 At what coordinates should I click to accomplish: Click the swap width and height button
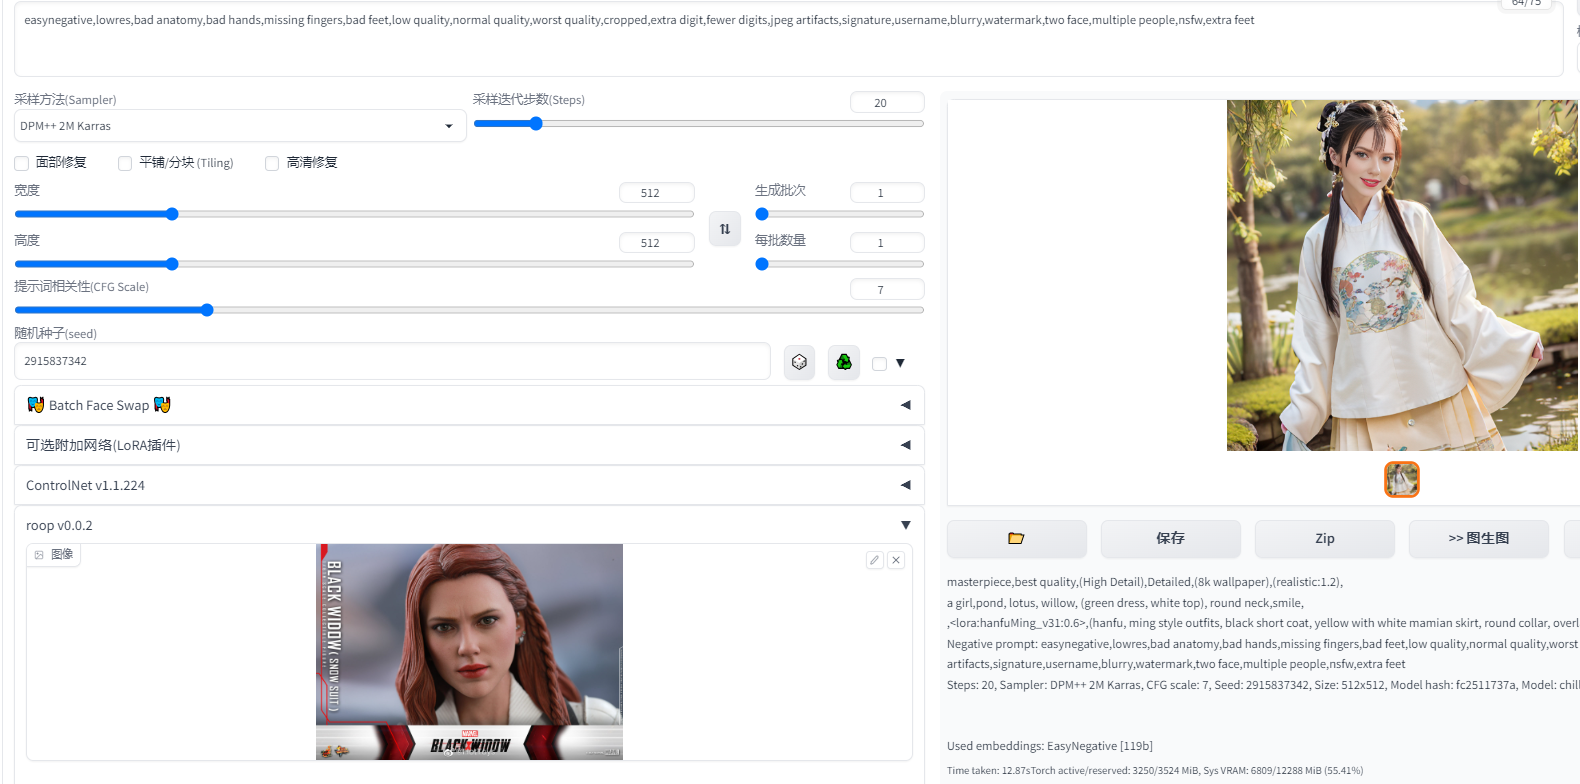pyautogui.click(x=725, y=229)
